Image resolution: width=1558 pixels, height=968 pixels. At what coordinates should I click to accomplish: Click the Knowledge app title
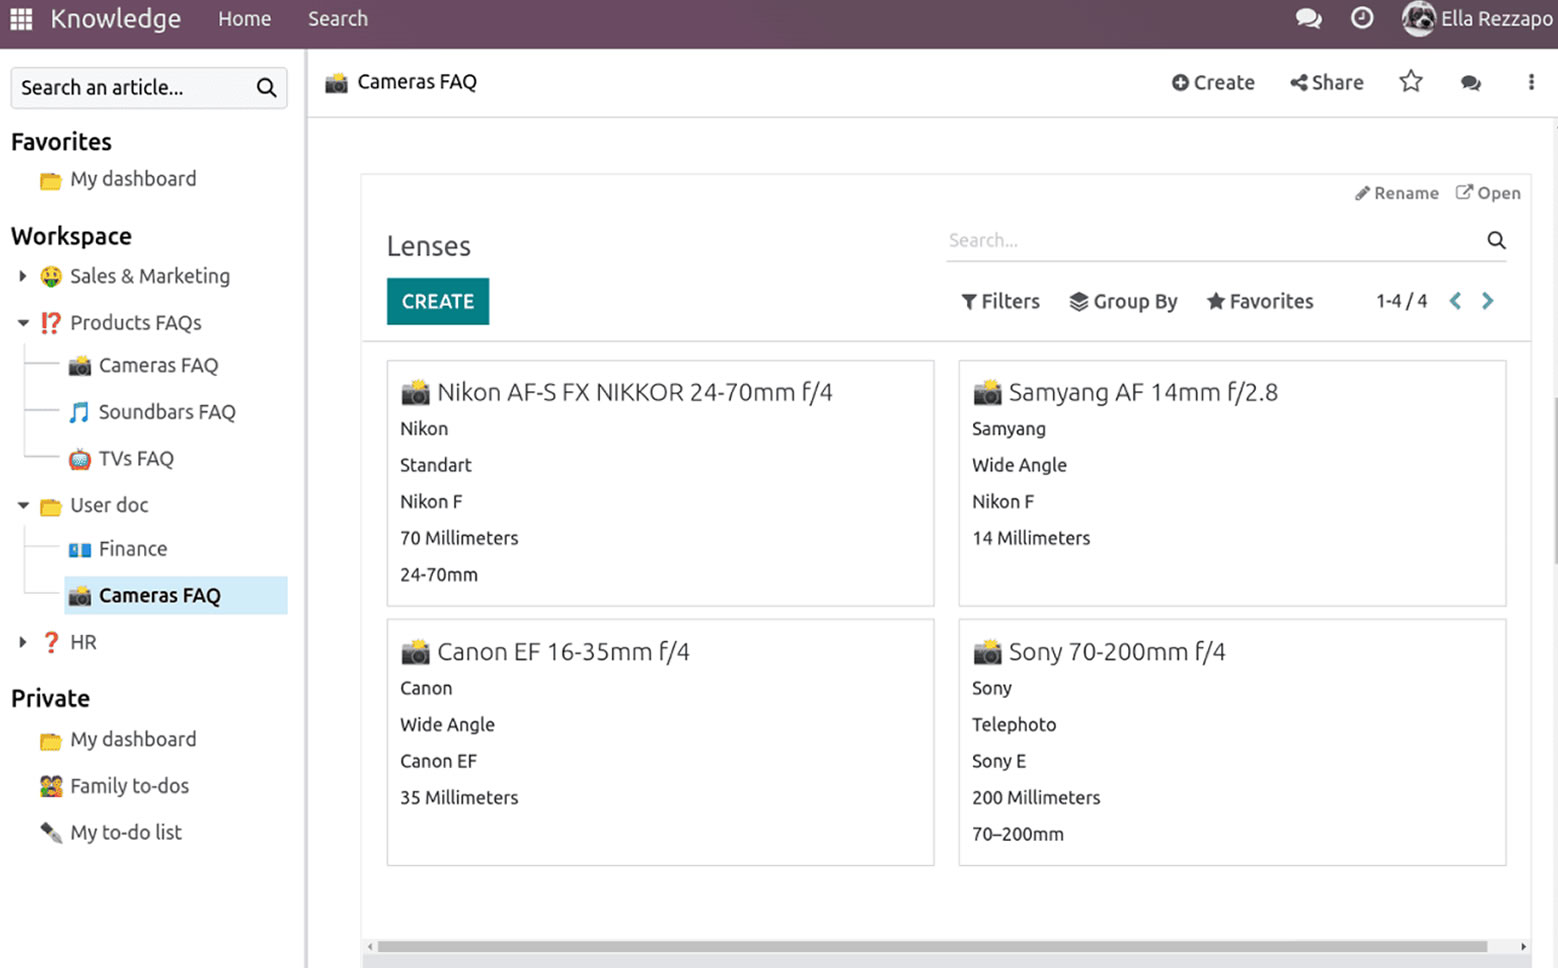pos(116,19)
